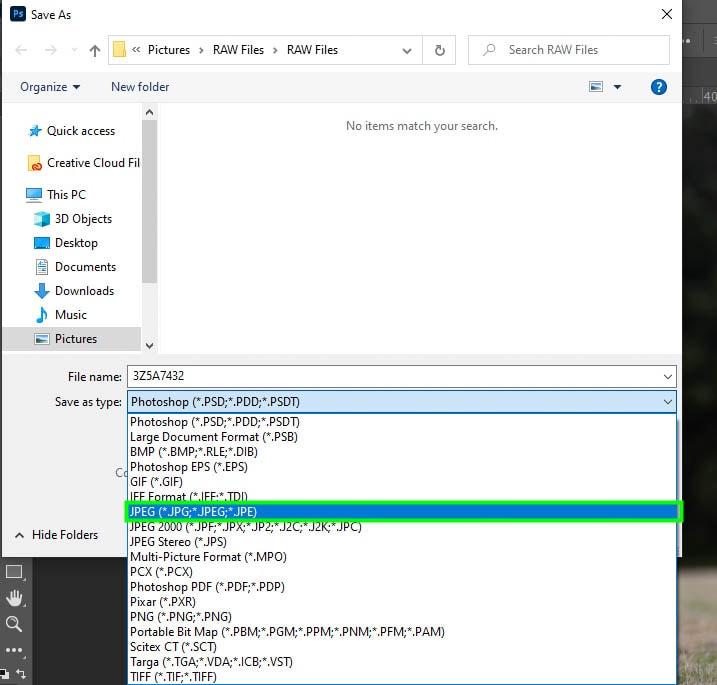Swap foreground and background colors icon
Screen dimensions: 717x685
(21, 673)
